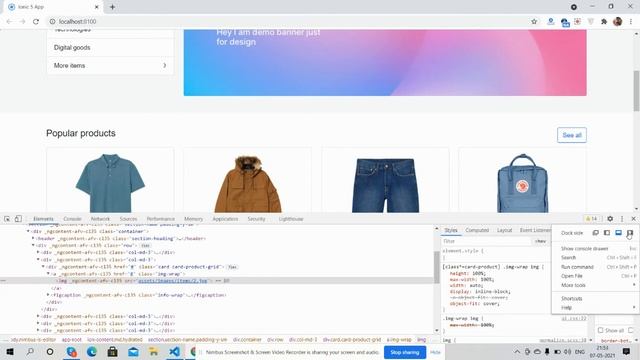Tick the Show all checkbox
The width and height of the screenshot is (640, 360).
(x=600, y=330)
